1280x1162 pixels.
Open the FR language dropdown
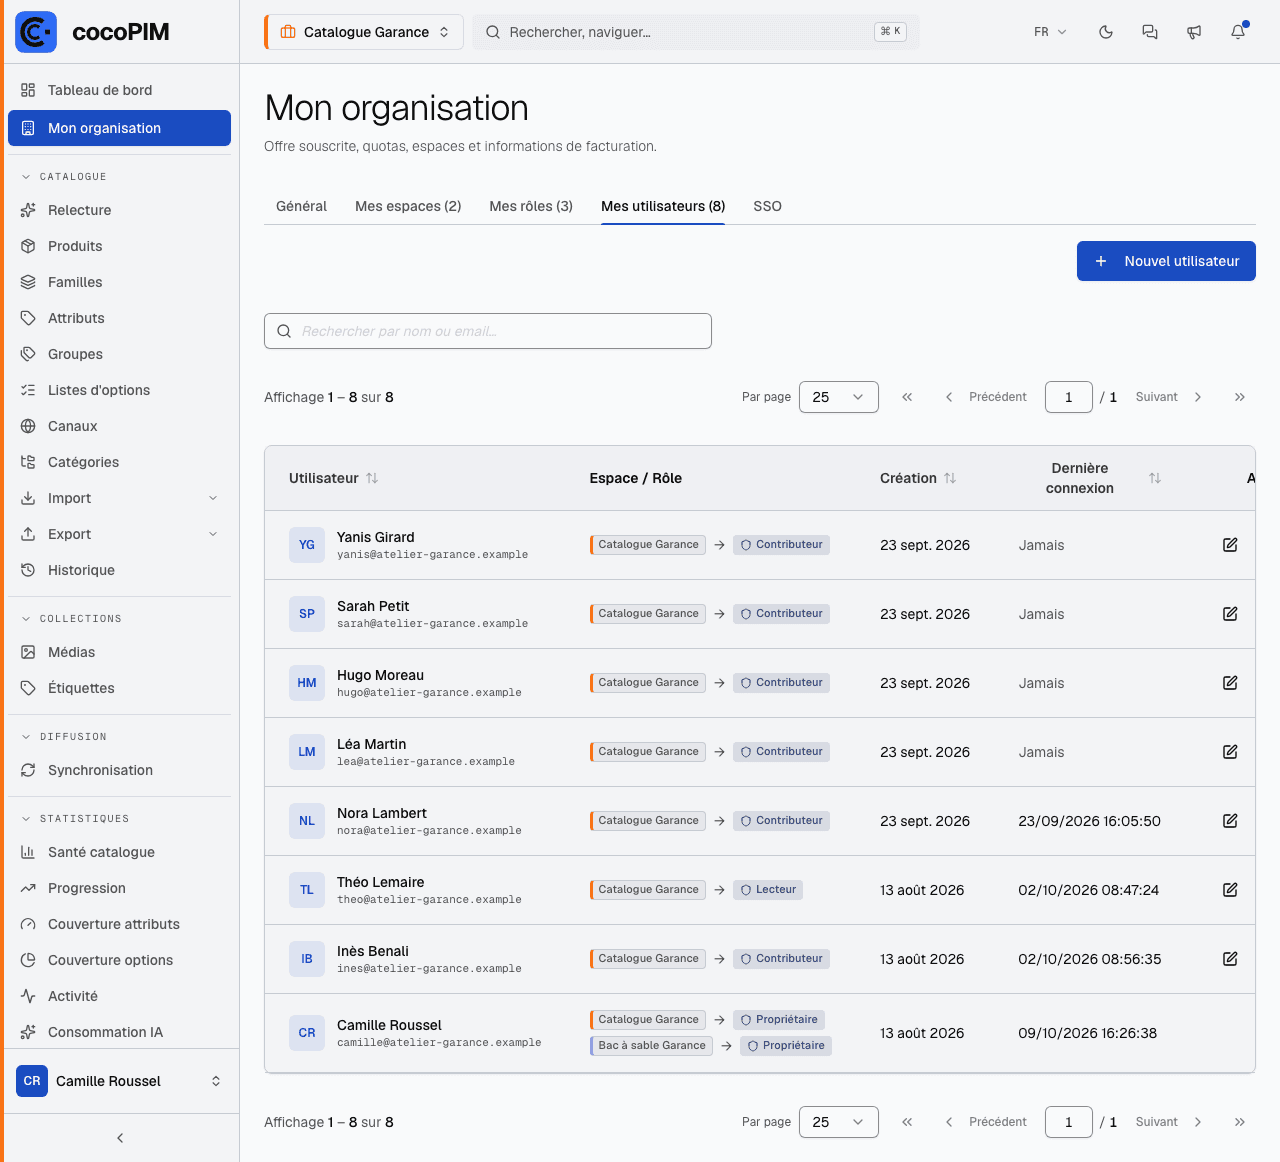tap(1050, 32)
